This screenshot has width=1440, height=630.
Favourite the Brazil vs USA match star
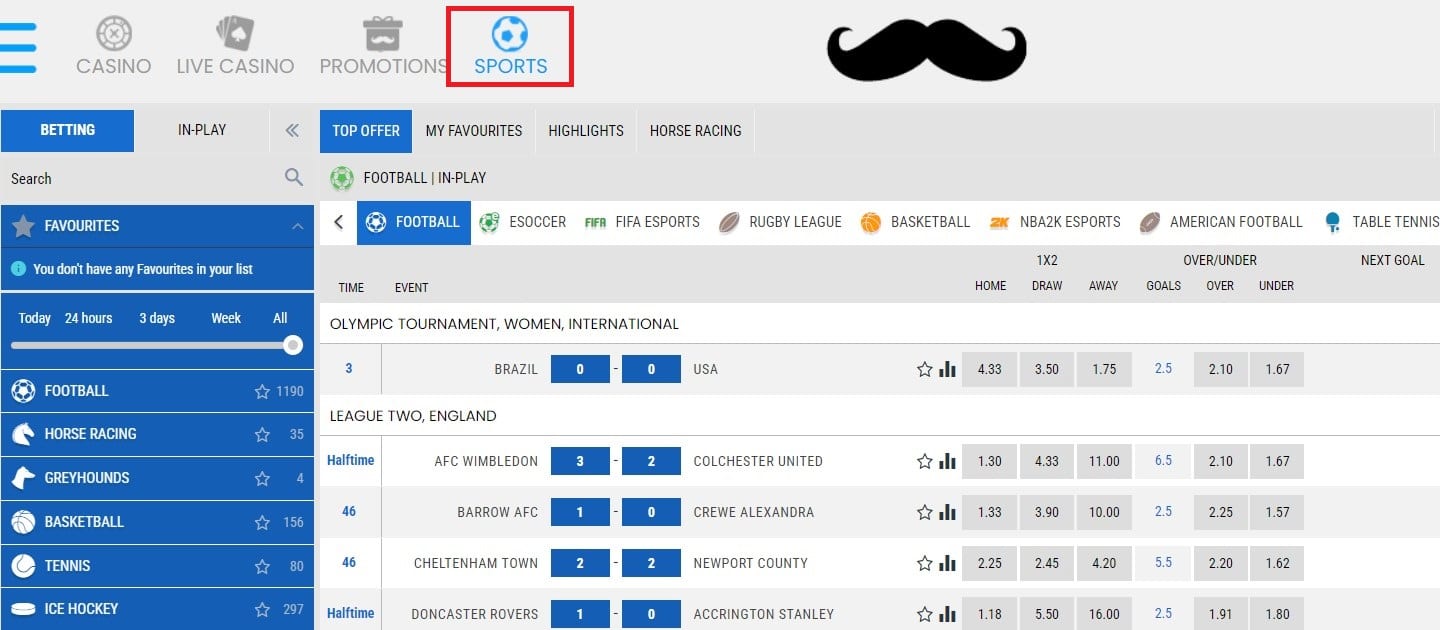point(924,369)
